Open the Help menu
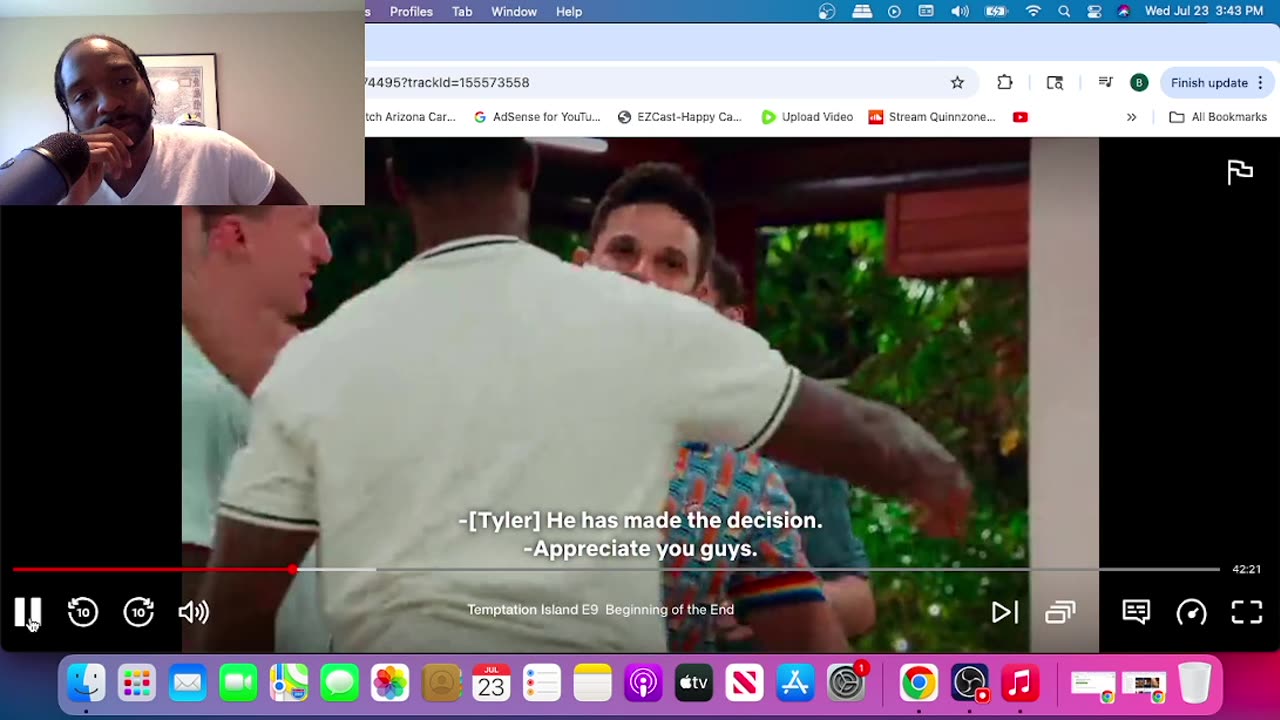Viewport: 1280px width, 720px height. [569, 11]
